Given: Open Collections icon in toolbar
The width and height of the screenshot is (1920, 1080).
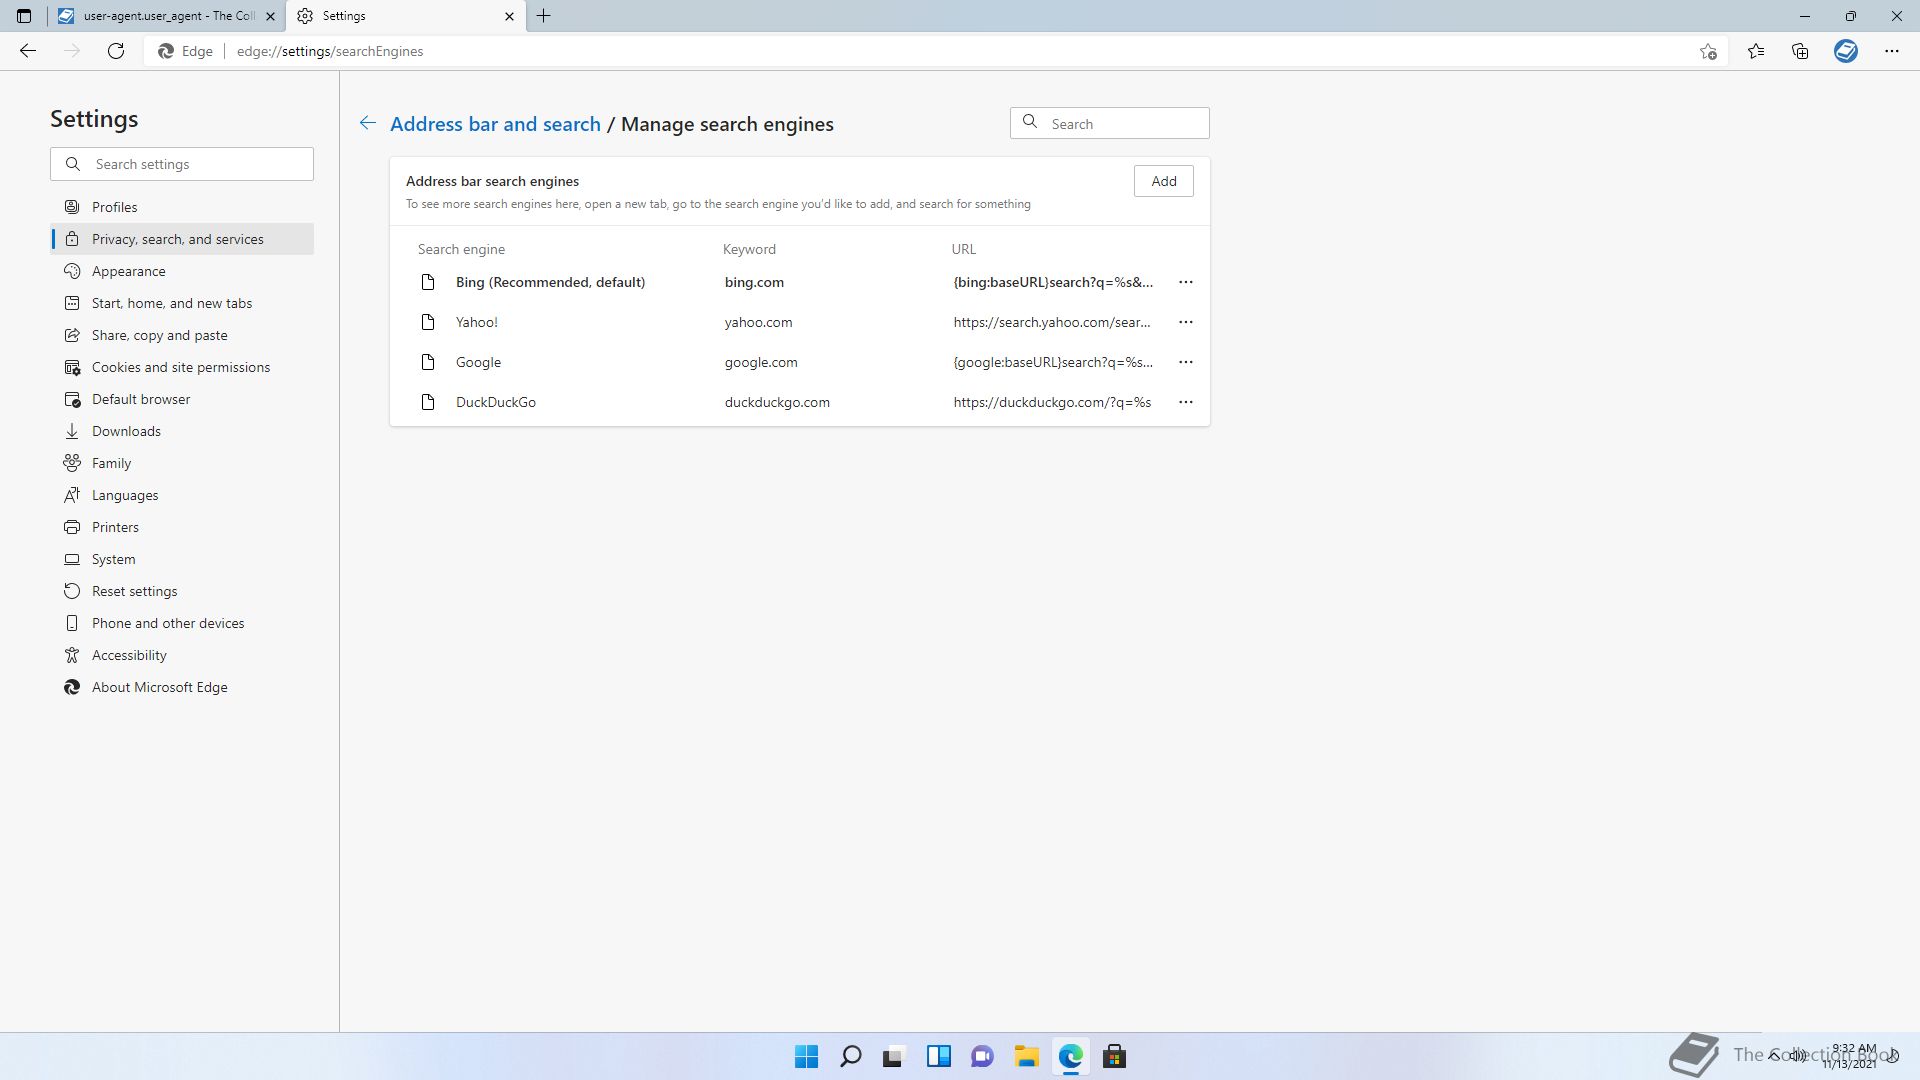Looking at the screenshot, I should [x=1800, y=51].
